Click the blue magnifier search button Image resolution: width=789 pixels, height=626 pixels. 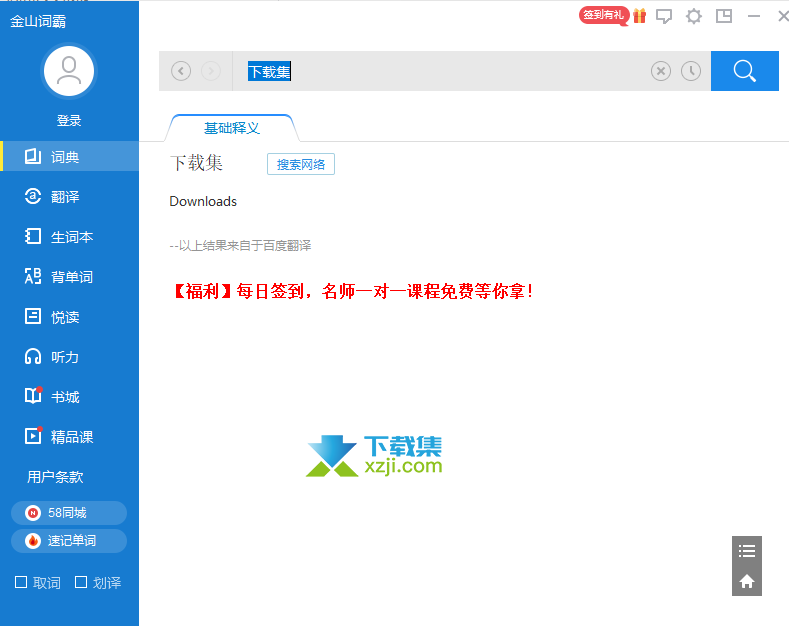click(745, 71)
